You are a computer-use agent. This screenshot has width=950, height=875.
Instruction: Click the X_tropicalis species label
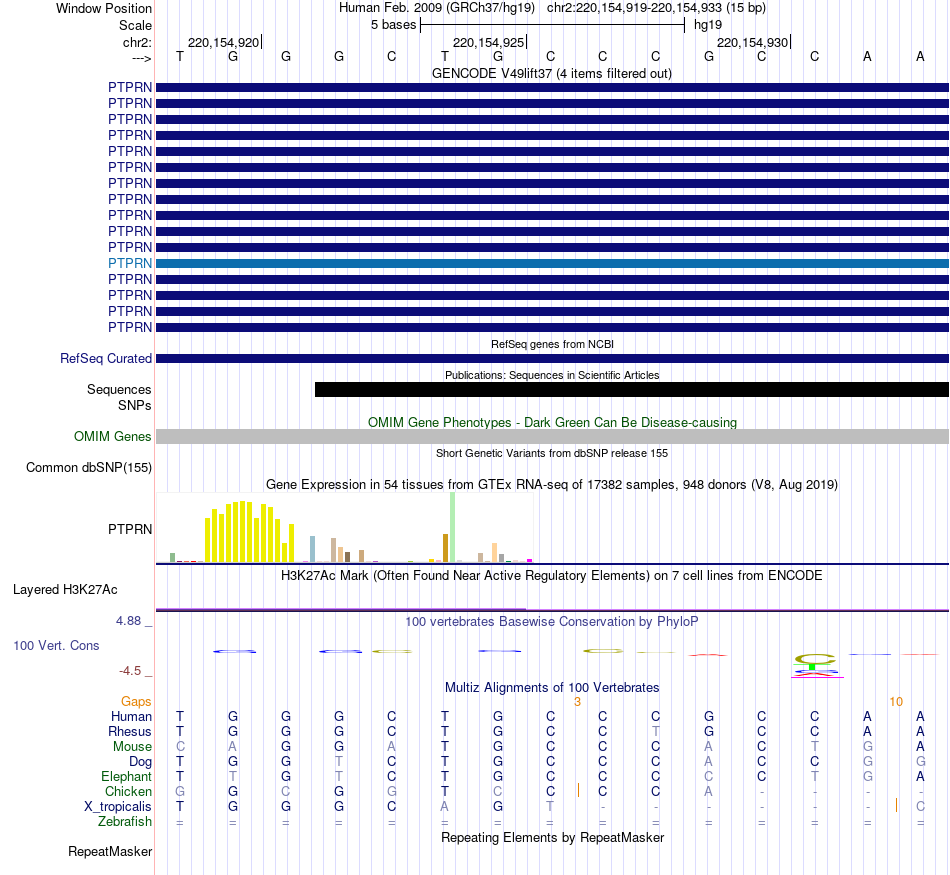coord(118,807)
